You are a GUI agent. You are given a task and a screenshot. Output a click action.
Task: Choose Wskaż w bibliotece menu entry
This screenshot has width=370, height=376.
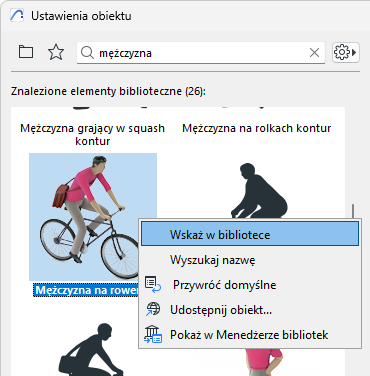(x=250, y=234)
